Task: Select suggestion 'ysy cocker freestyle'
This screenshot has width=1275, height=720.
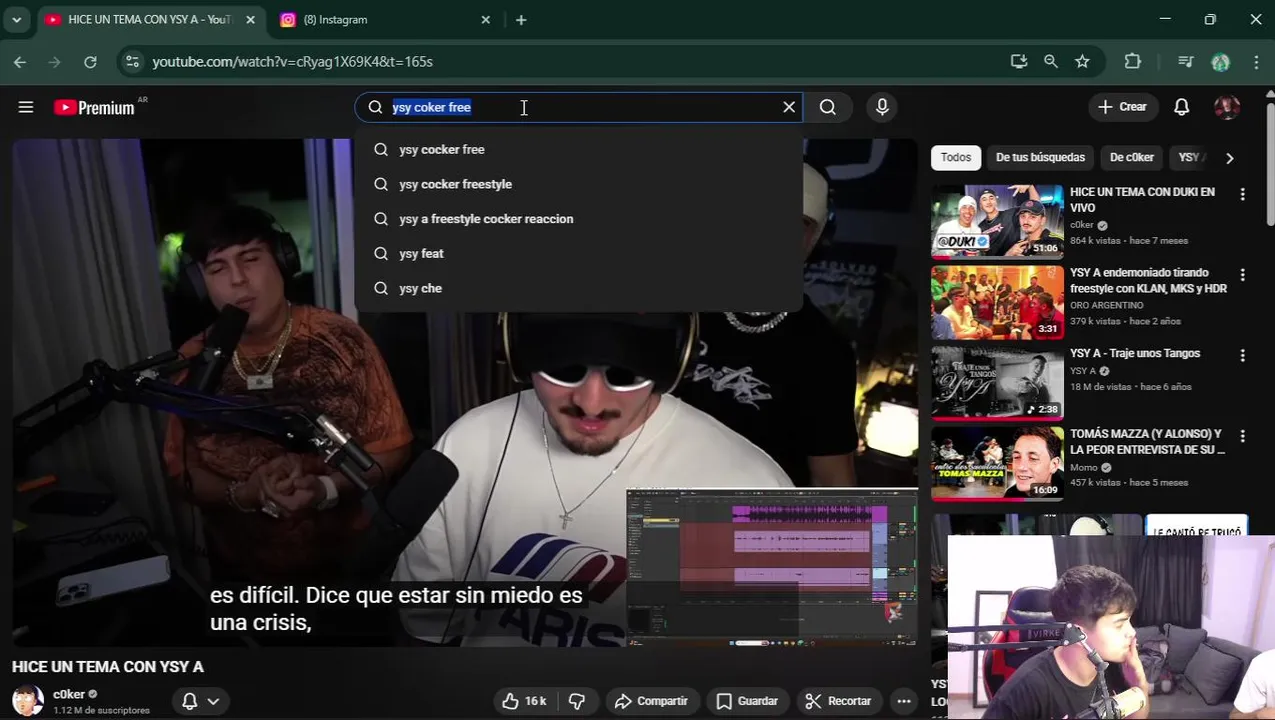Action: 578,184
